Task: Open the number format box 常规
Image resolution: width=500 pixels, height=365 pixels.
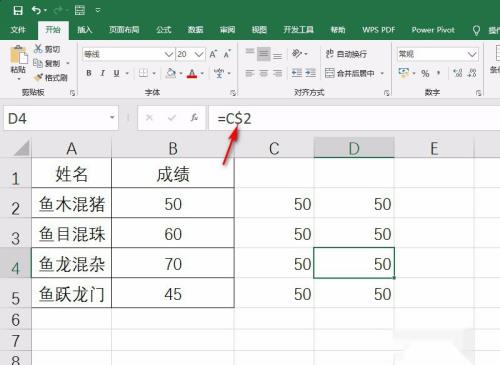Action: point(437,54)
